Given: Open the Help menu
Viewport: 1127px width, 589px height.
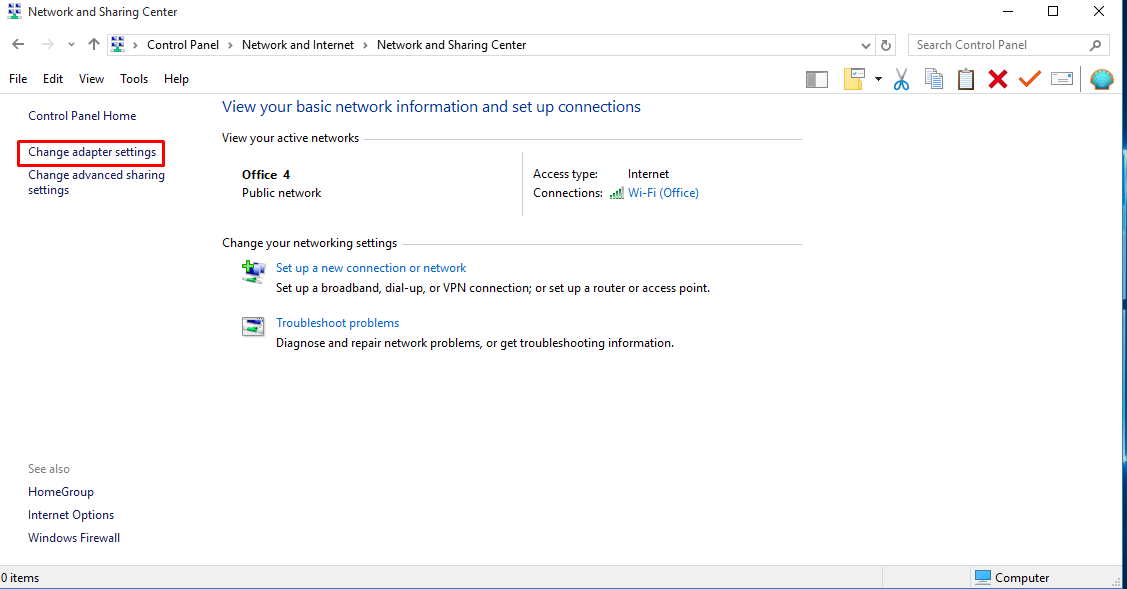Looking at the screenshot, I should (x=176, y=79).
